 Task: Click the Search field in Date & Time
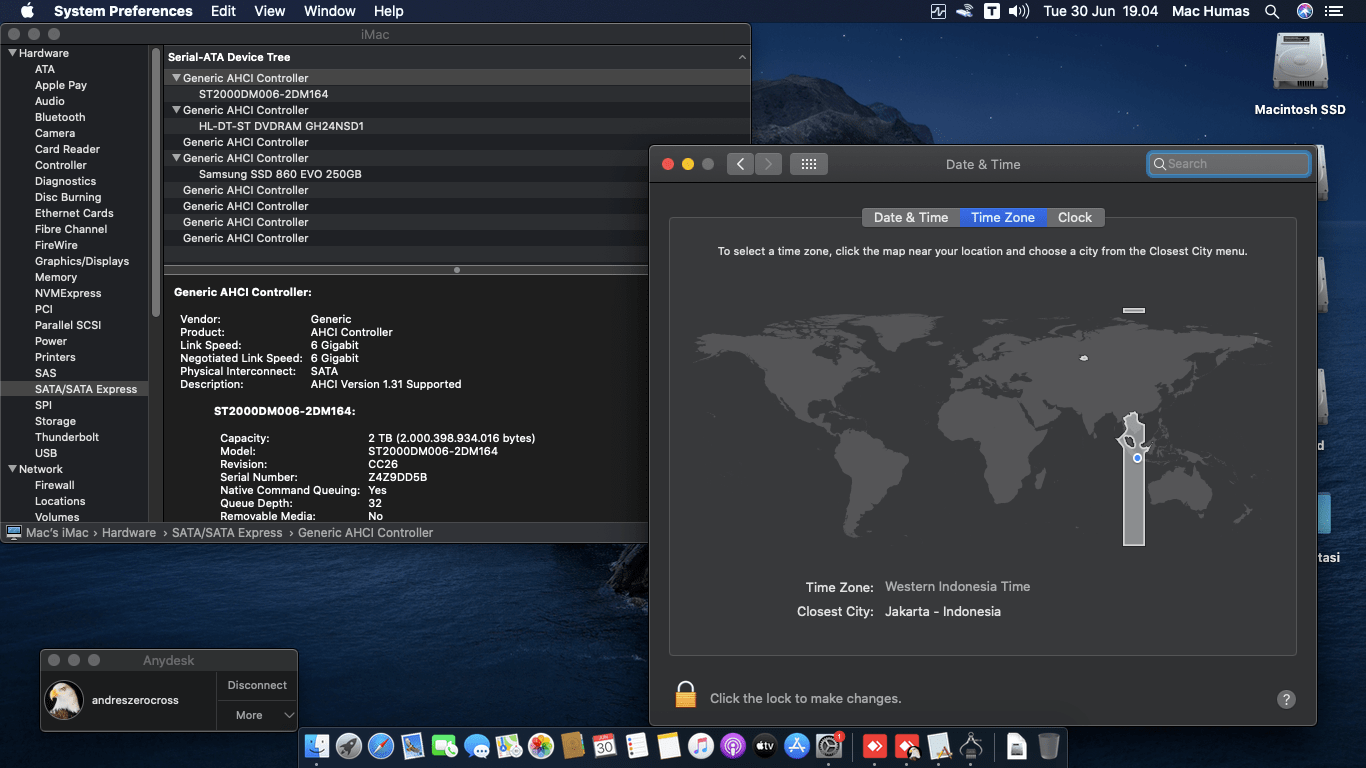1229,164
